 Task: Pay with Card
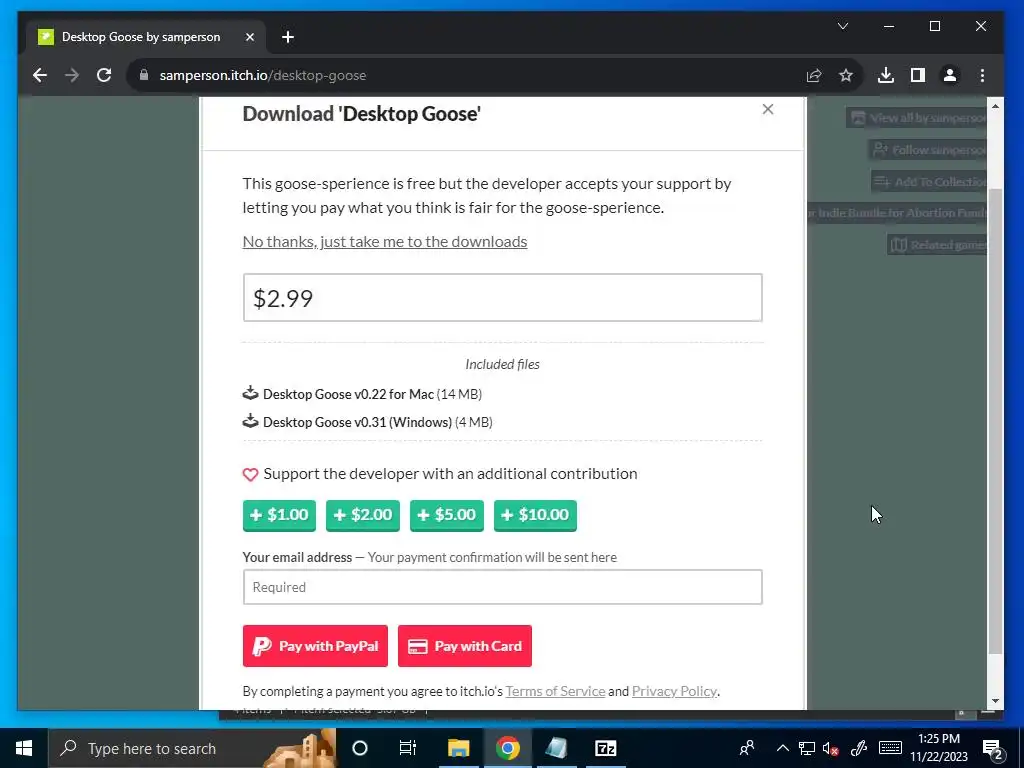point(464,646)
